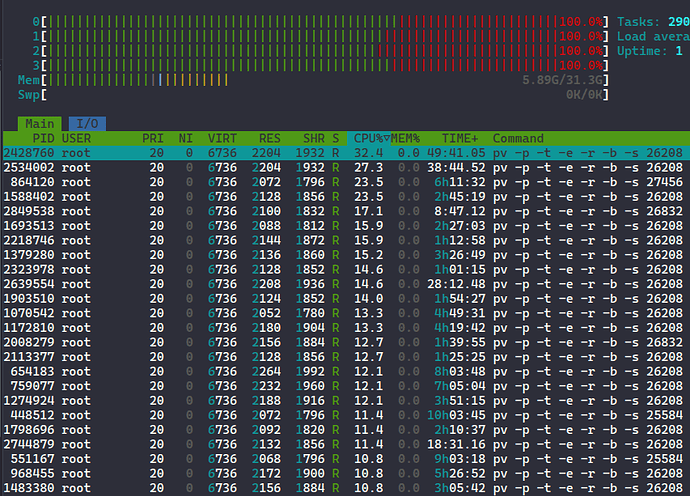Click the Load average text
690x496 pixels.
pyautogui.click(x=653, y=36)
